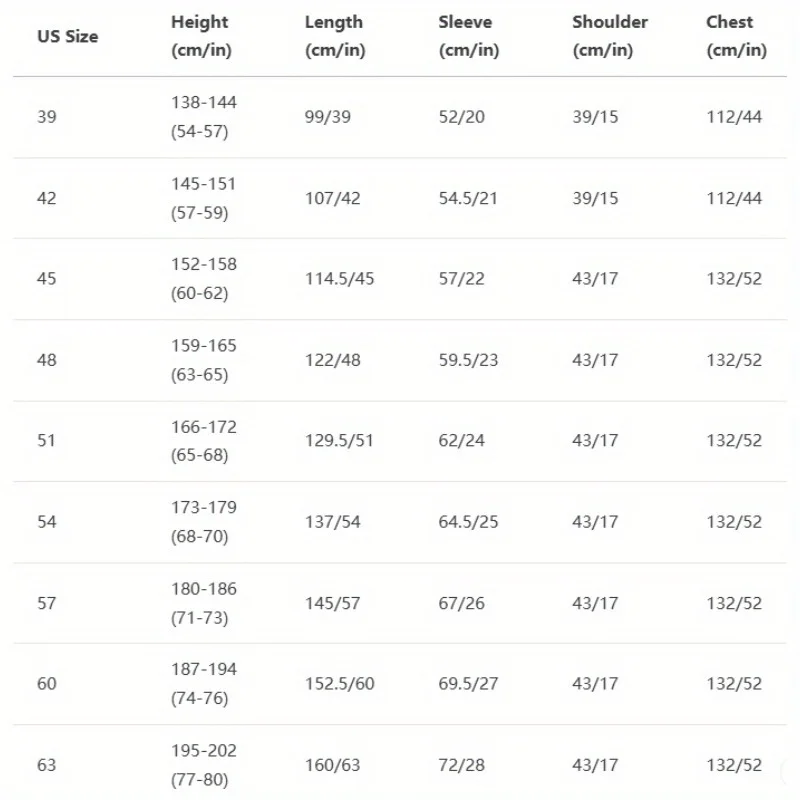Select the Sleeve (cm/in) column header
The height and width of the screenshot is (800, 800).
coord(468,36)
